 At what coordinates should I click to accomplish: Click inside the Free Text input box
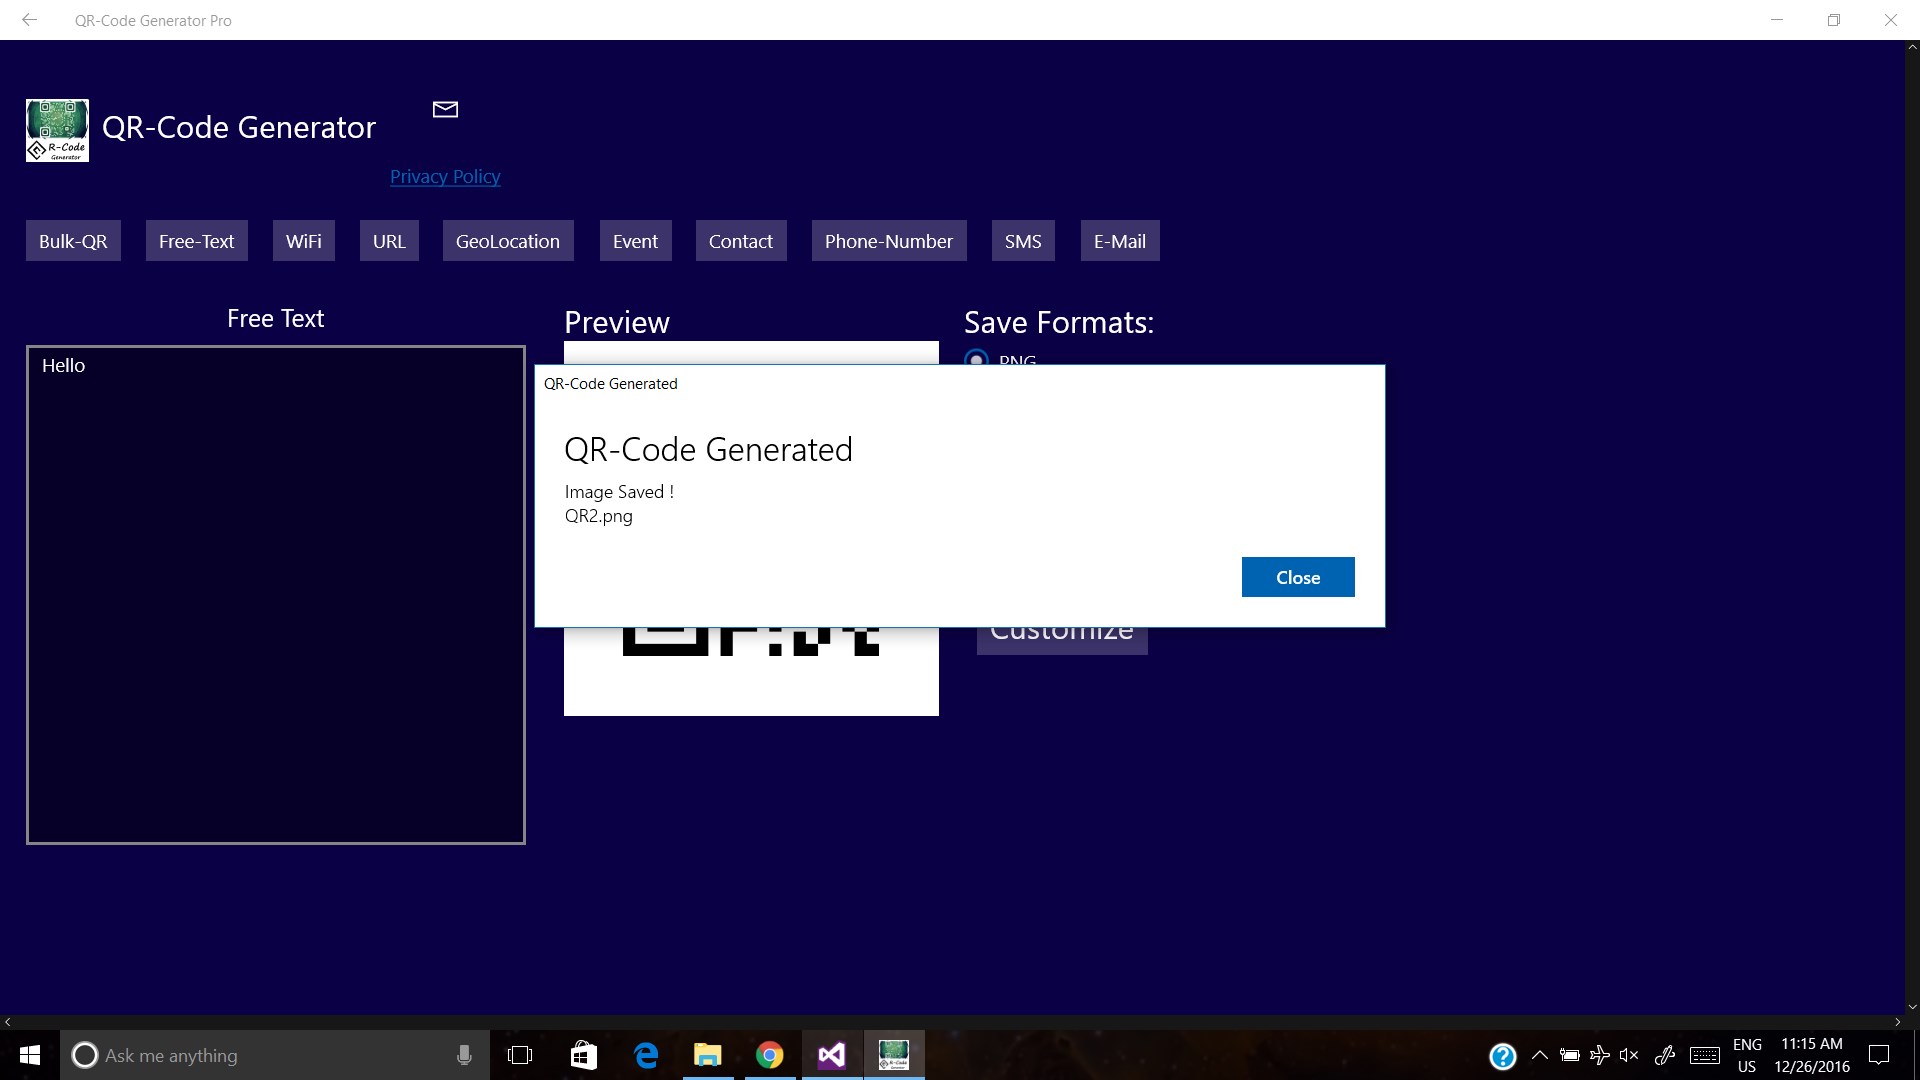(275, 594)
